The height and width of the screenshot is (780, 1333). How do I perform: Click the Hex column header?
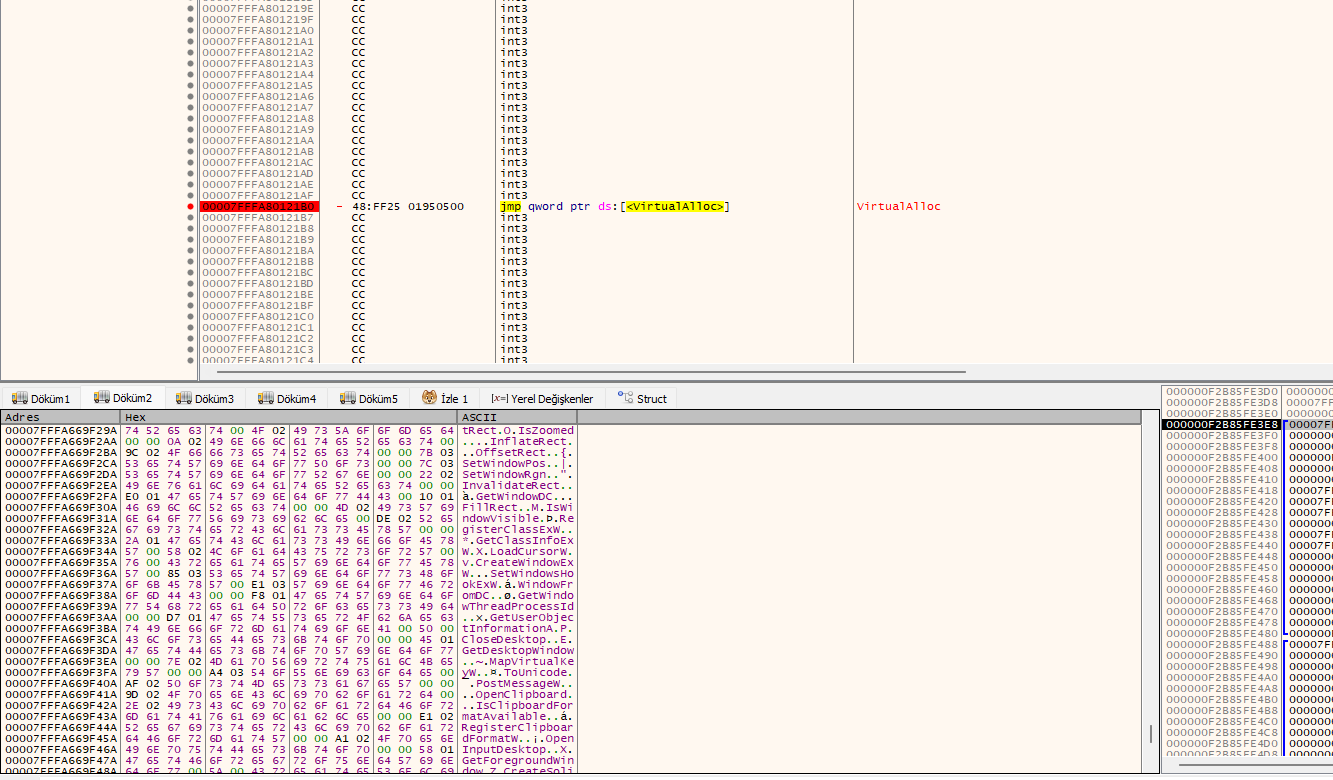pos(289,416)
